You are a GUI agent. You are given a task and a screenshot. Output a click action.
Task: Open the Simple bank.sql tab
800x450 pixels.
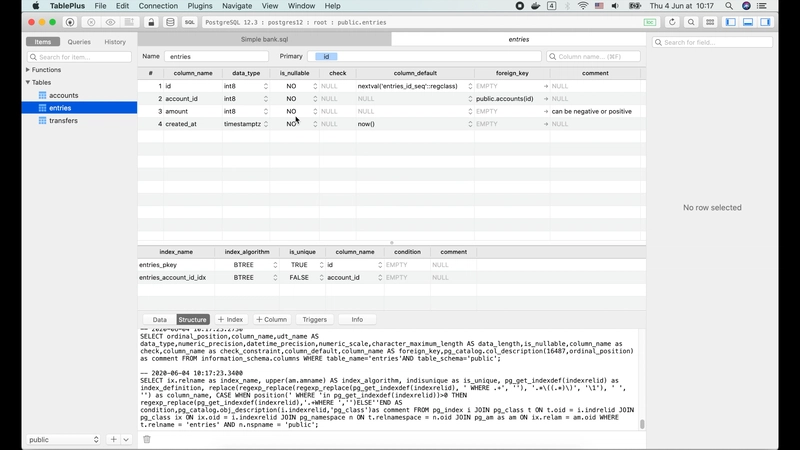click(x=264, y=39)
